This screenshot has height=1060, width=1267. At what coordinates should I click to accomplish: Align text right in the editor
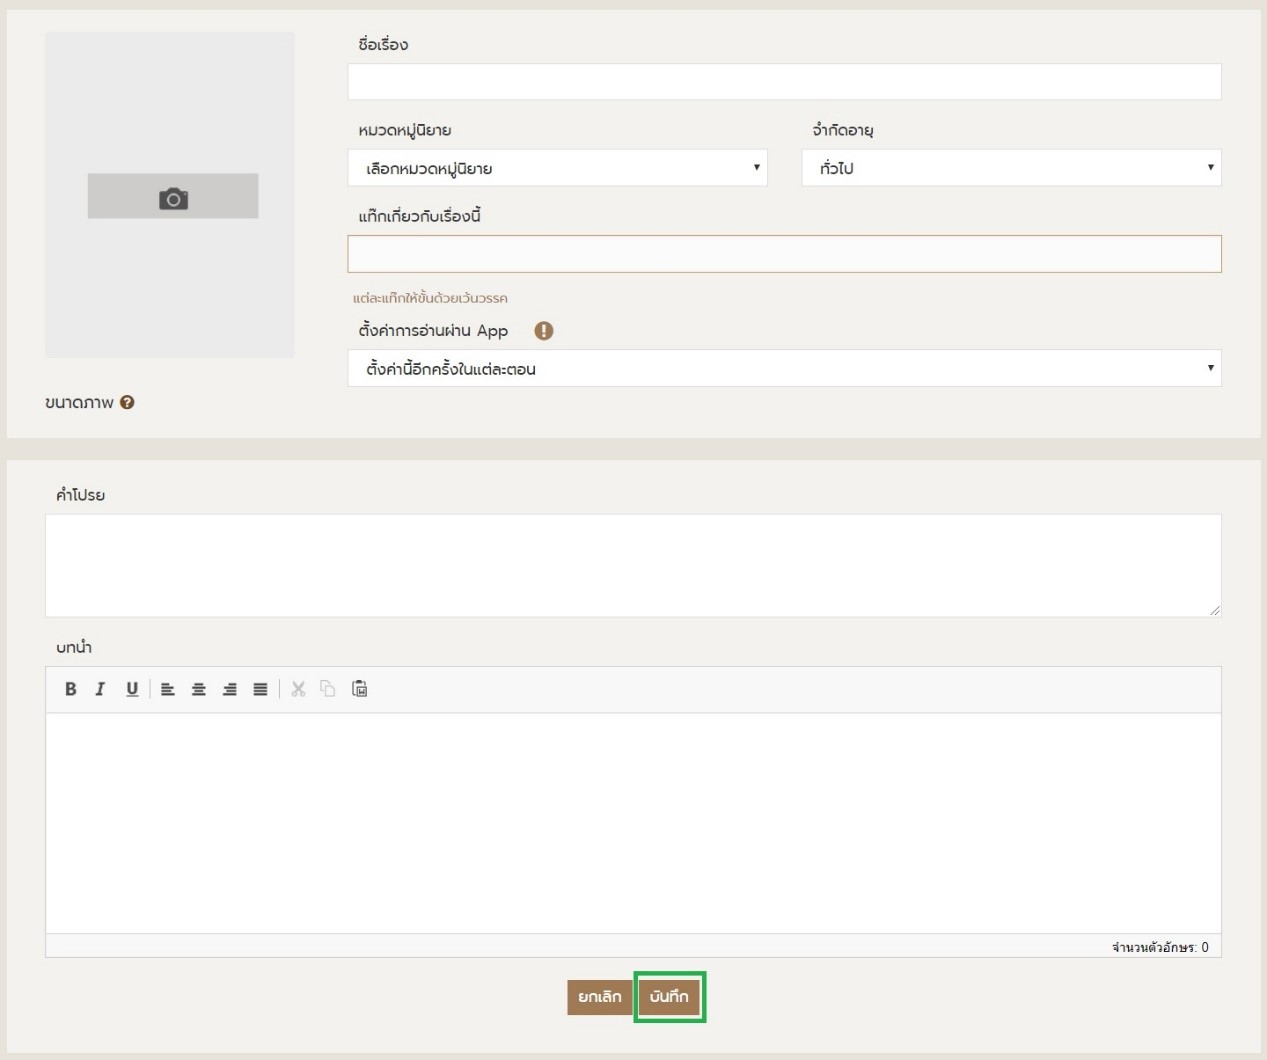point(230,689)
